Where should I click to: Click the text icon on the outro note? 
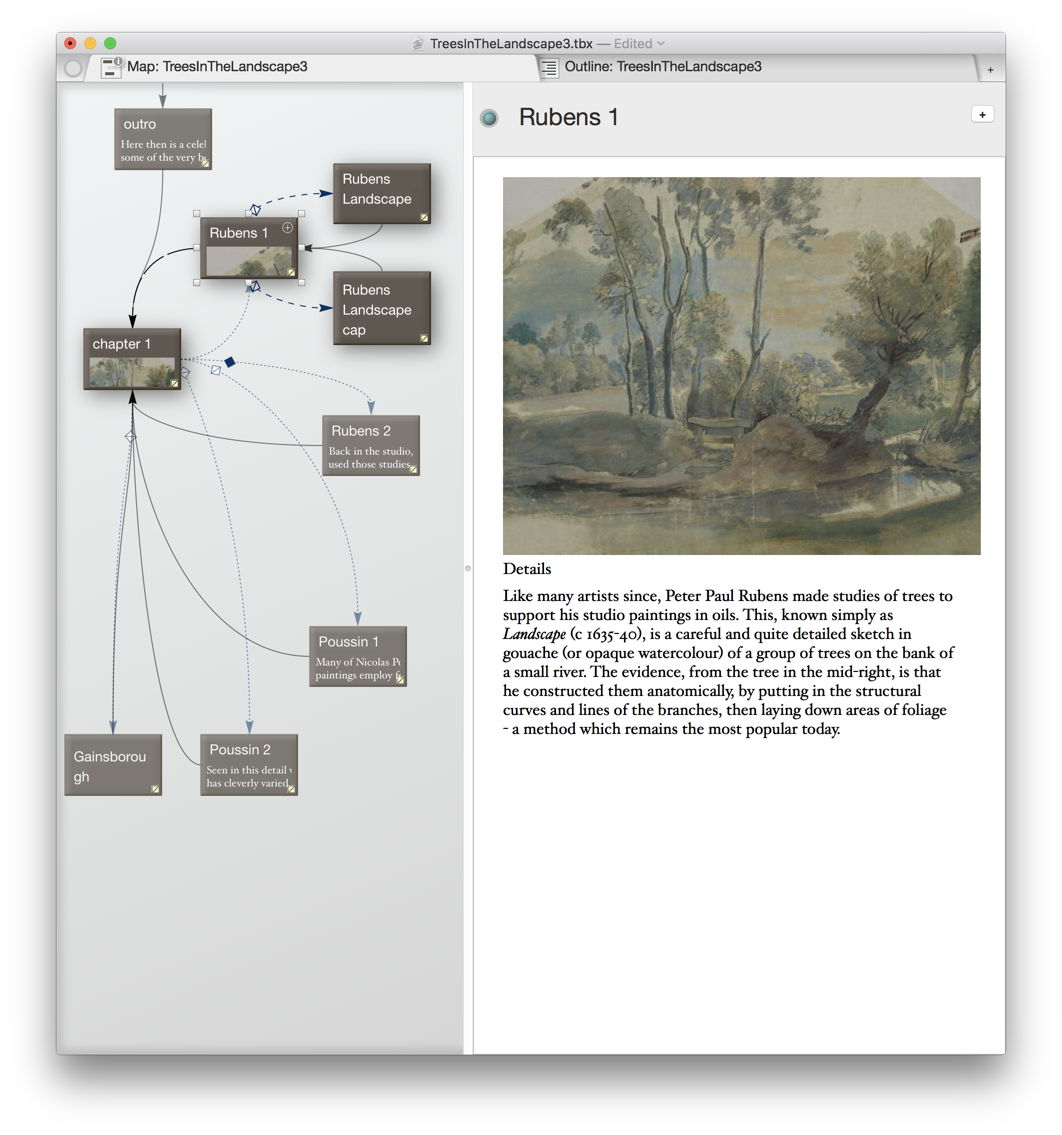206,162
